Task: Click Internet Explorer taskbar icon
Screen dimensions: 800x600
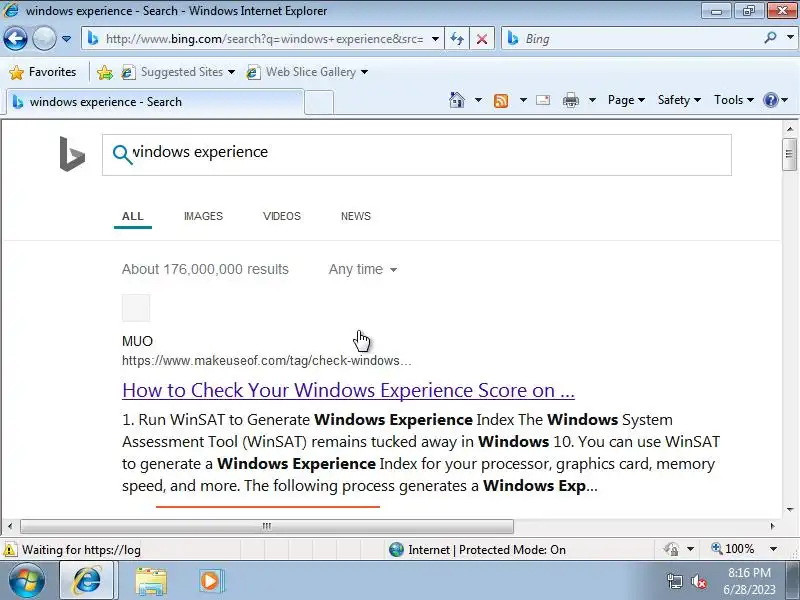Action: [88, 581]
